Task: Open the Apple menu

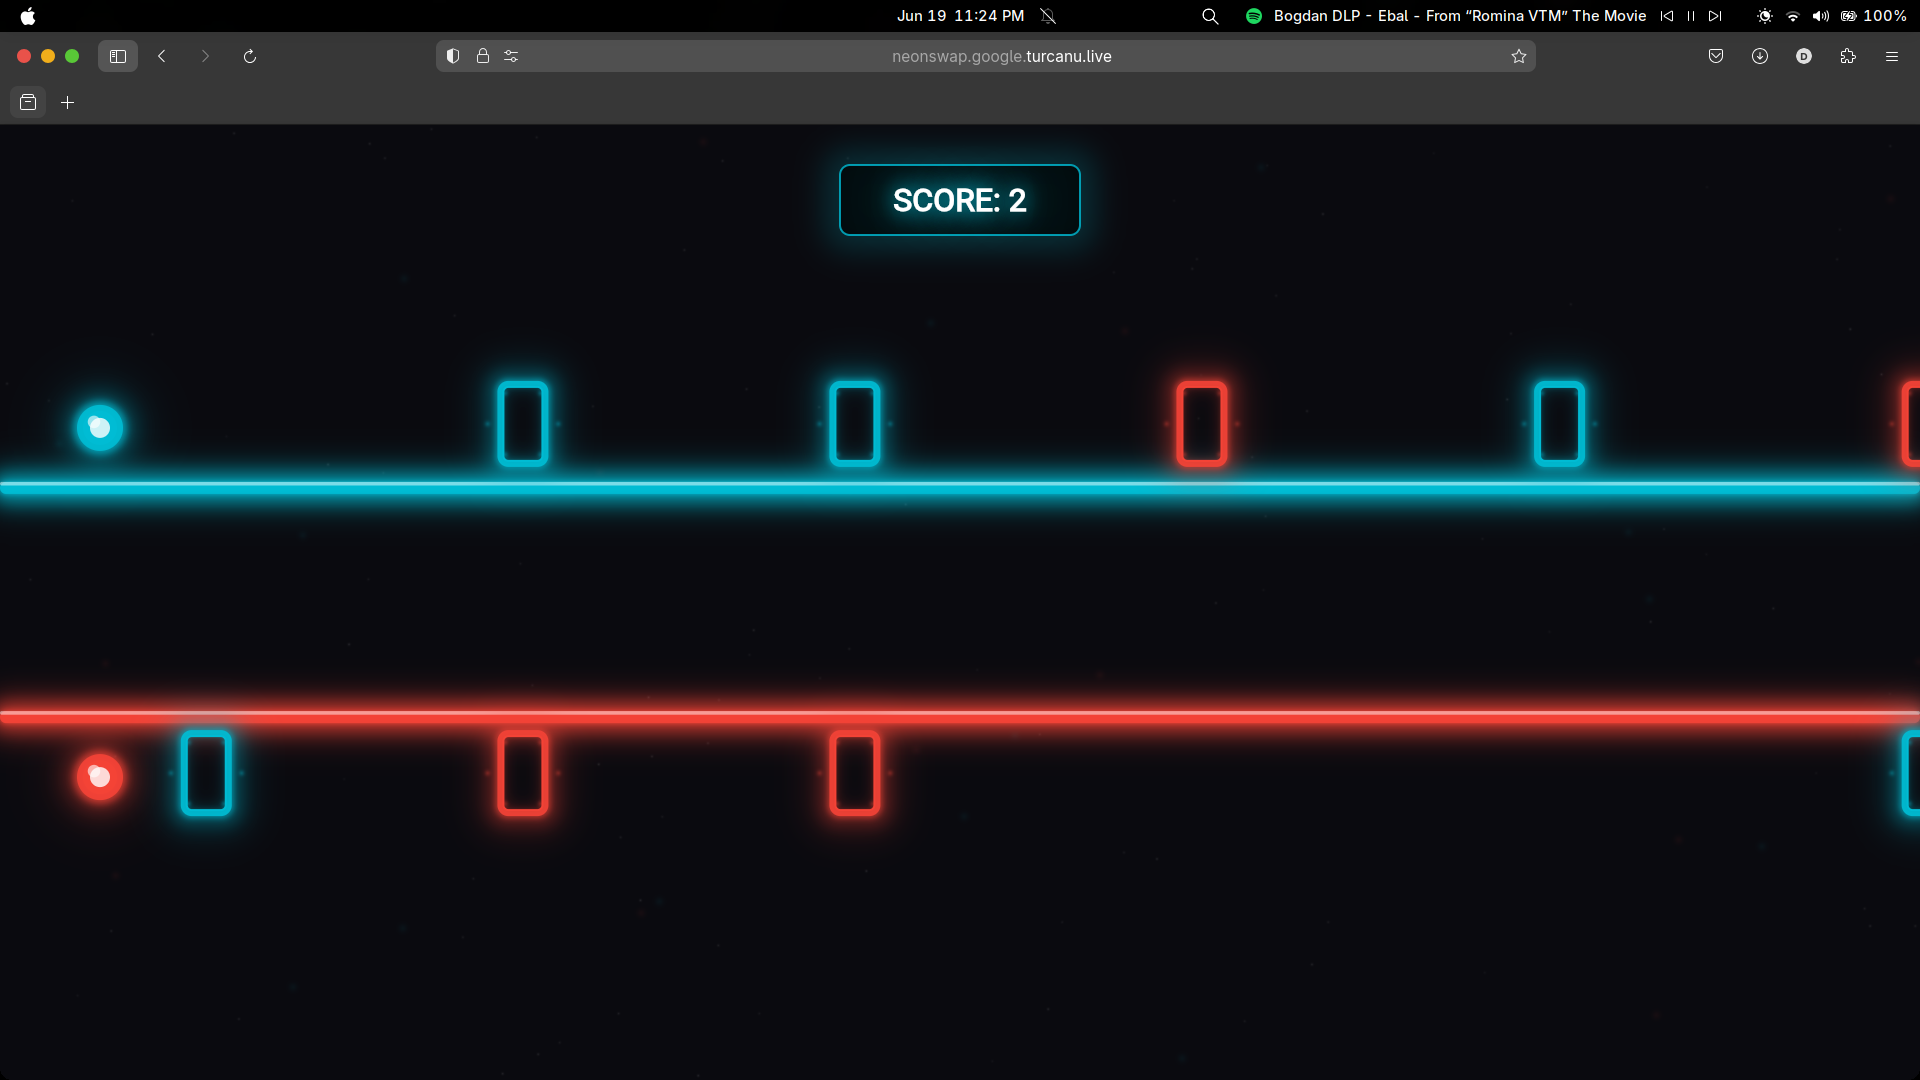Action: tap(27, 16)
